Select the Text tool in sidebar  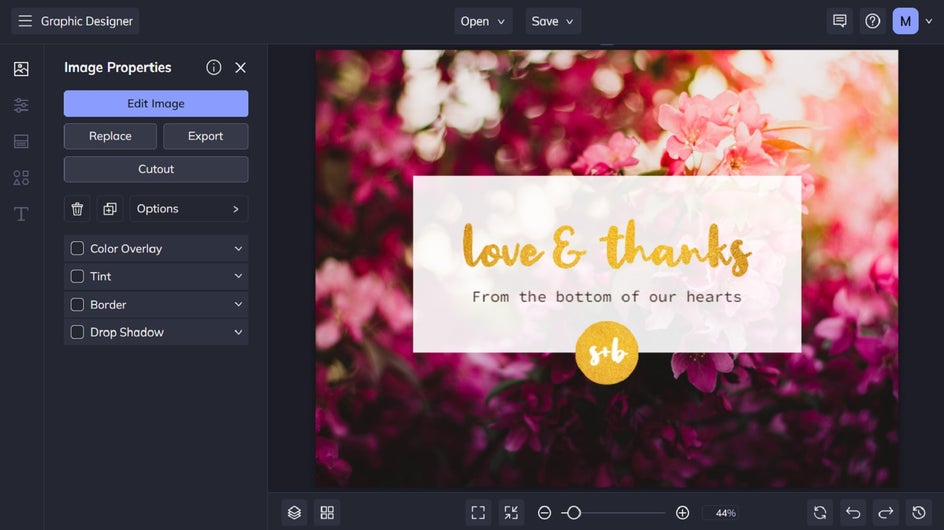21,214
